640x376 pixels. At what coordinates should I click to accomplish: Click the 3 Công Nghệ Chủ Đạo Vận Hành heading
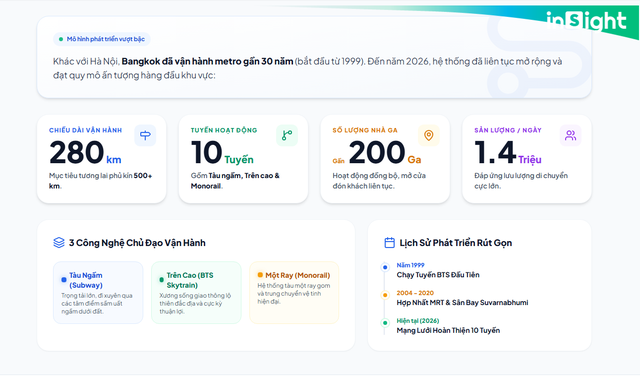[x=137, y=243]
